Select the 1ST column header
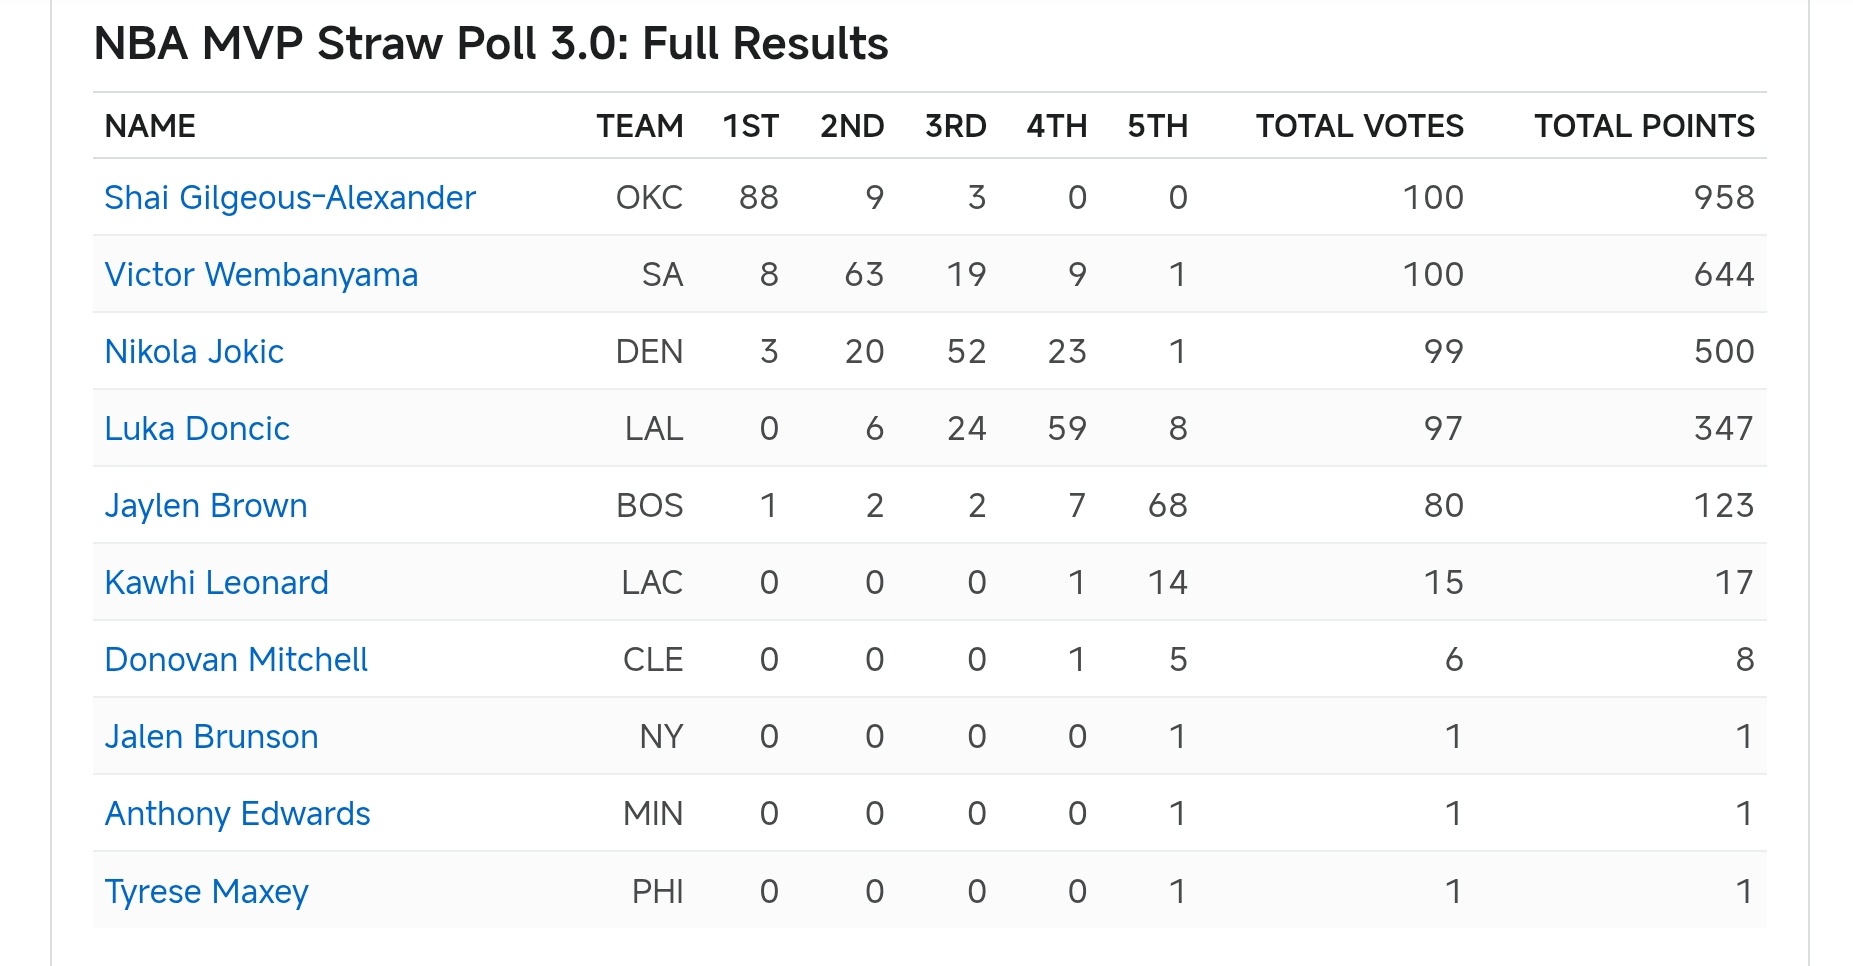Screen dimensions: 1853x966 coord(750,126)
